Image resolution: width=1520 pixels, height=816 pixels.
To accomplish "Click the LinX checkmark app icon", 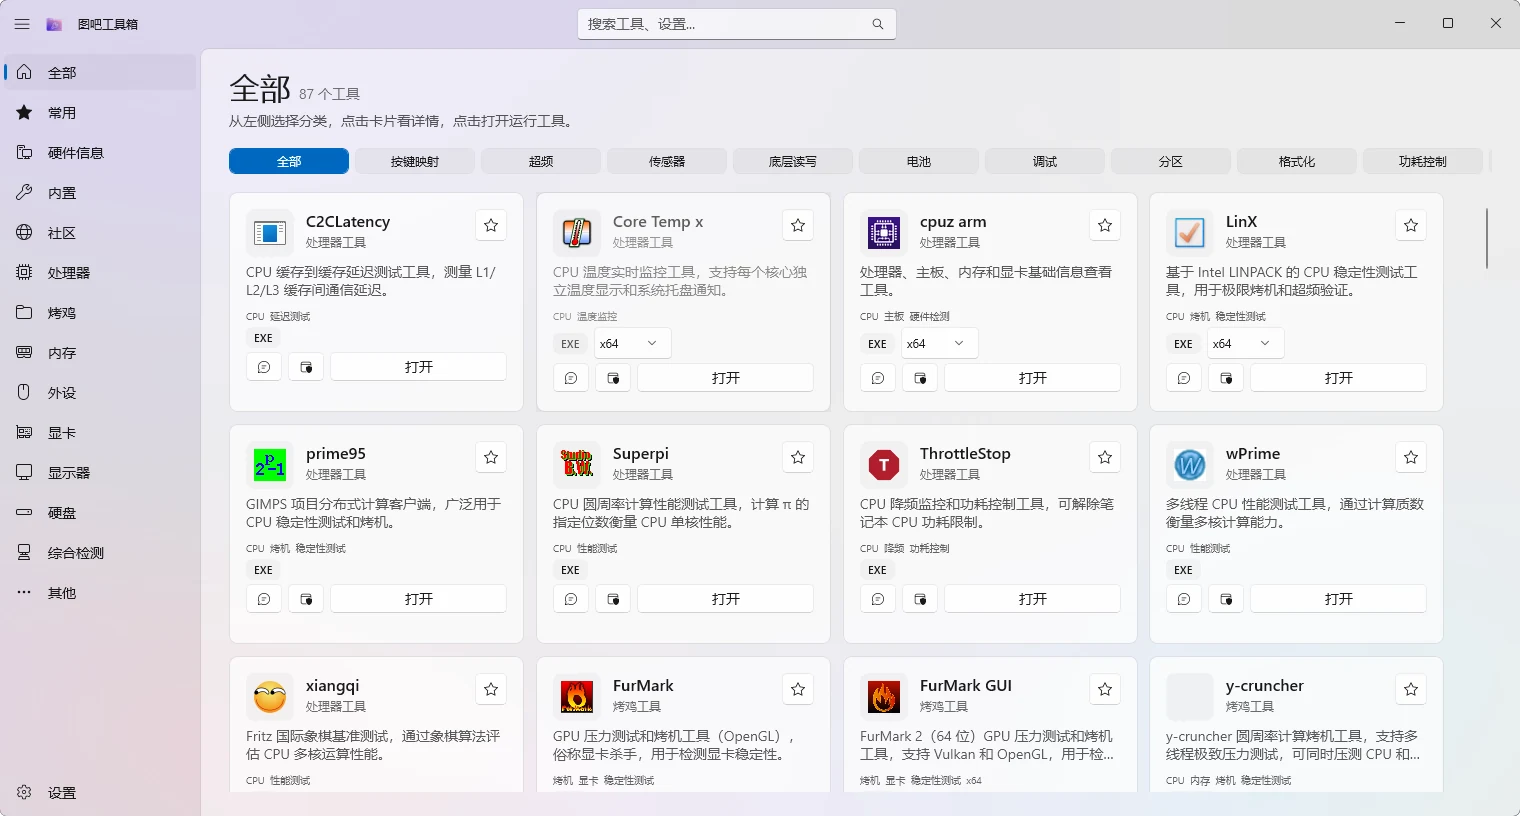I will click(1190, 233).
